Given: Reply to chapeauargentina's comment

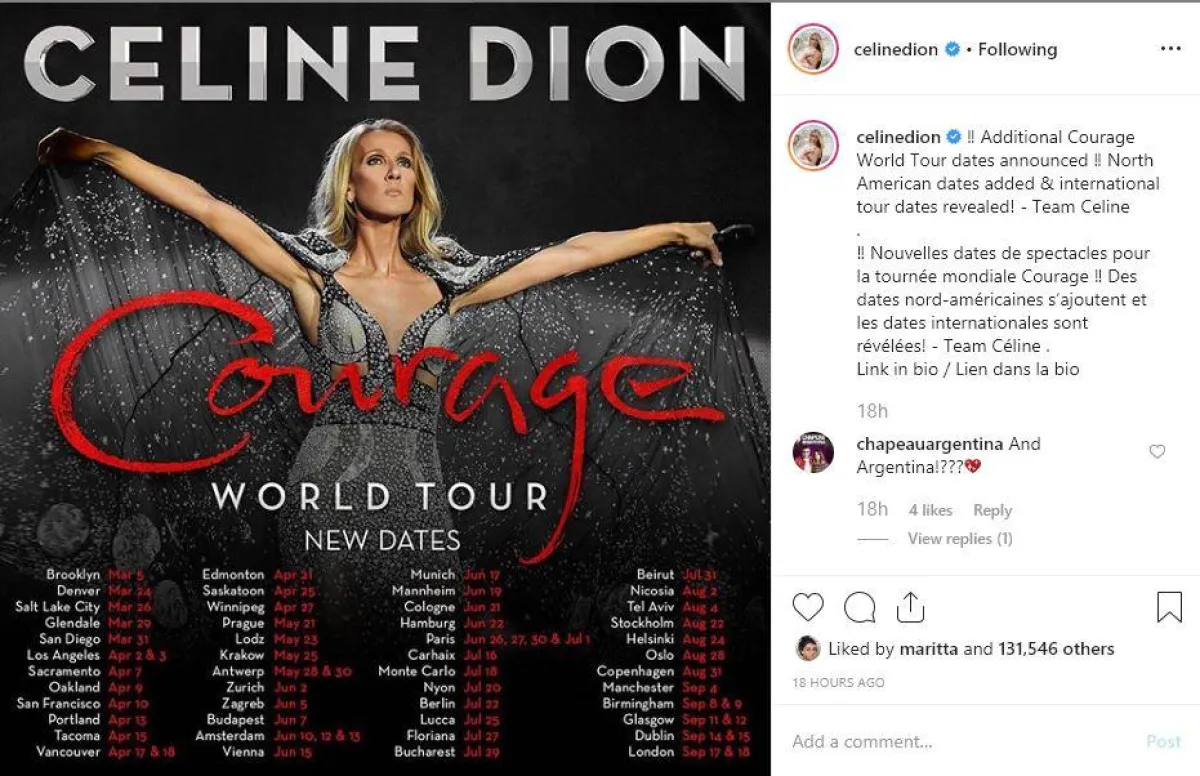Looking at the screenshot, I should 993,510.
